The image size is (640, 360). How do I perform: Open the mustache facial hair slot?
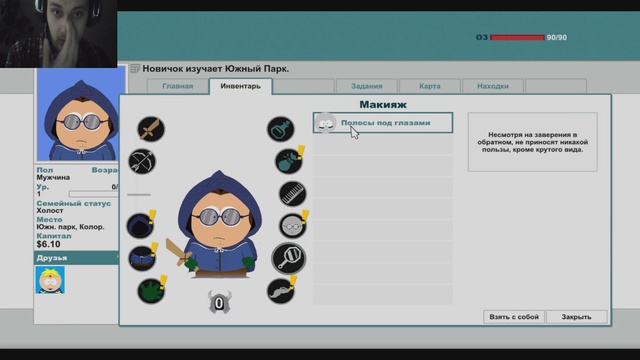281,291
